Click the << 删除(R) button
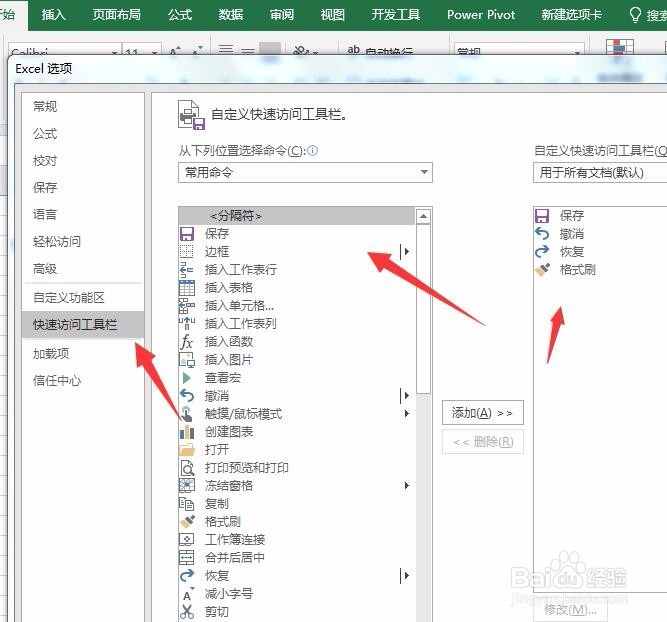The image size is (667, 622). click(483, 442)
